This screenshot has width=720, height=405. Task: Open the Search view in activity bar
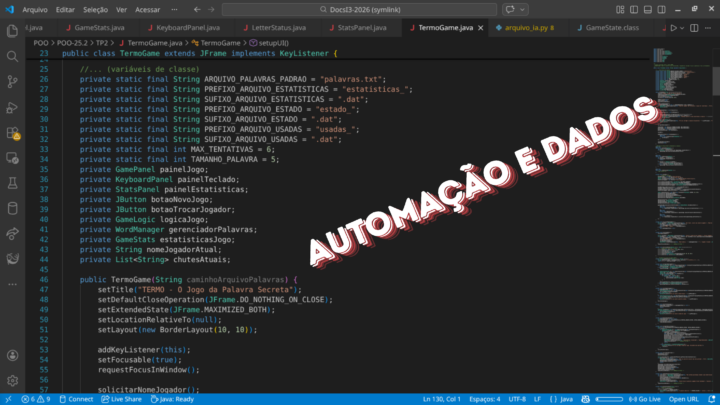[x=12, y=56]
